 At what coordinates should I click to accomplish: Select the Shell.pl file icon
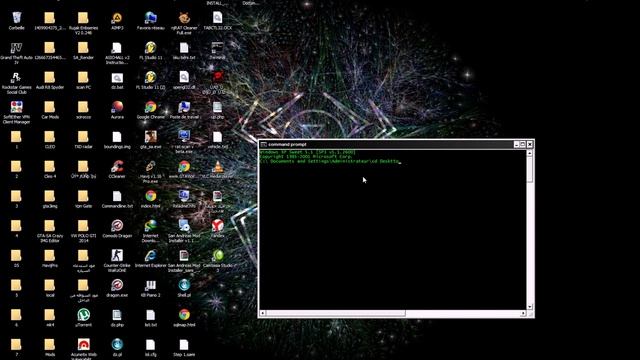click(x=184, y=286)
